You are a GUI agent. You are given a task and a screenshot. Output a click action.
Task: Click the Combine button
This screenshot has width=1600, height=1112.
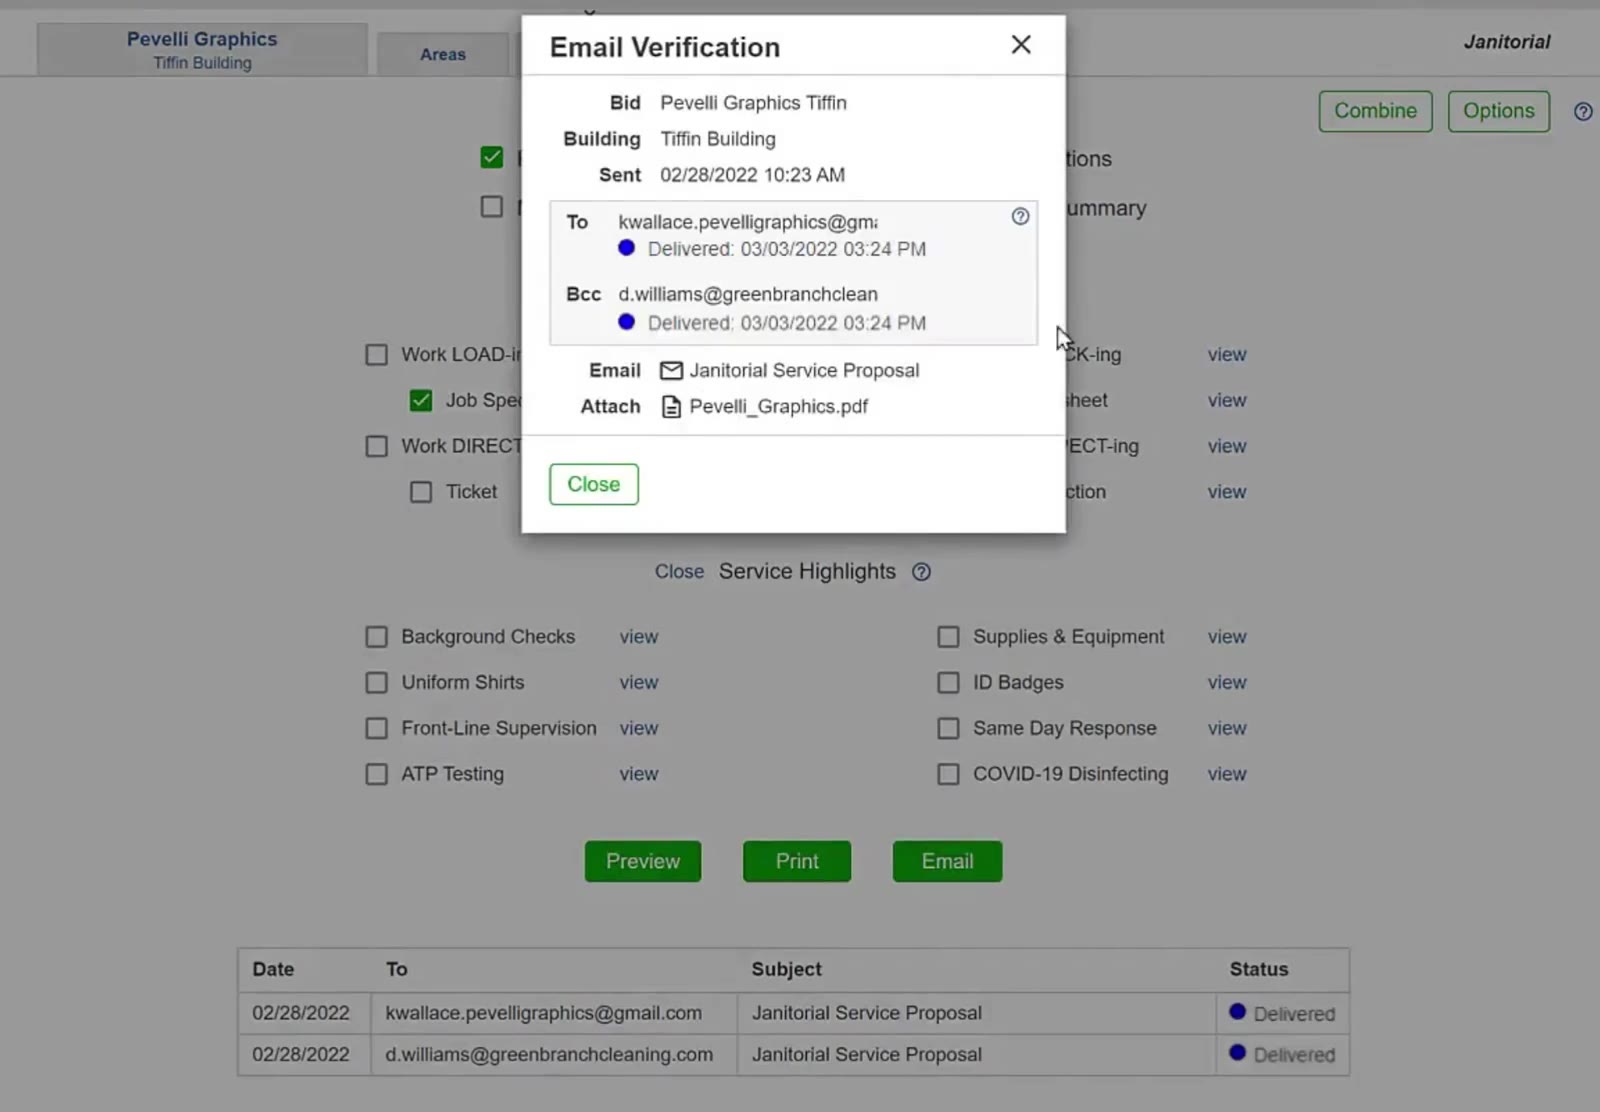tap(1375, 111)
